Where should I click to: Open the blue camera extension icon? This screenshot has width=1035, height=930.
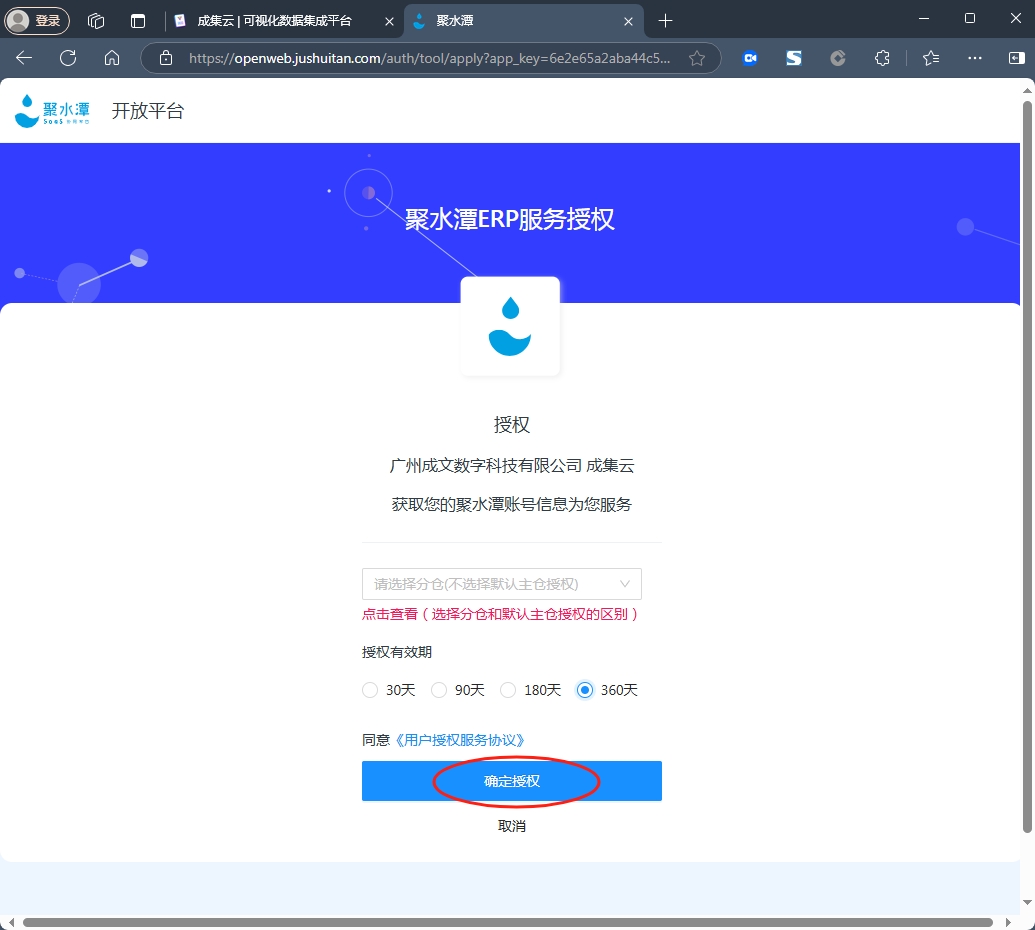coord(750,58)
